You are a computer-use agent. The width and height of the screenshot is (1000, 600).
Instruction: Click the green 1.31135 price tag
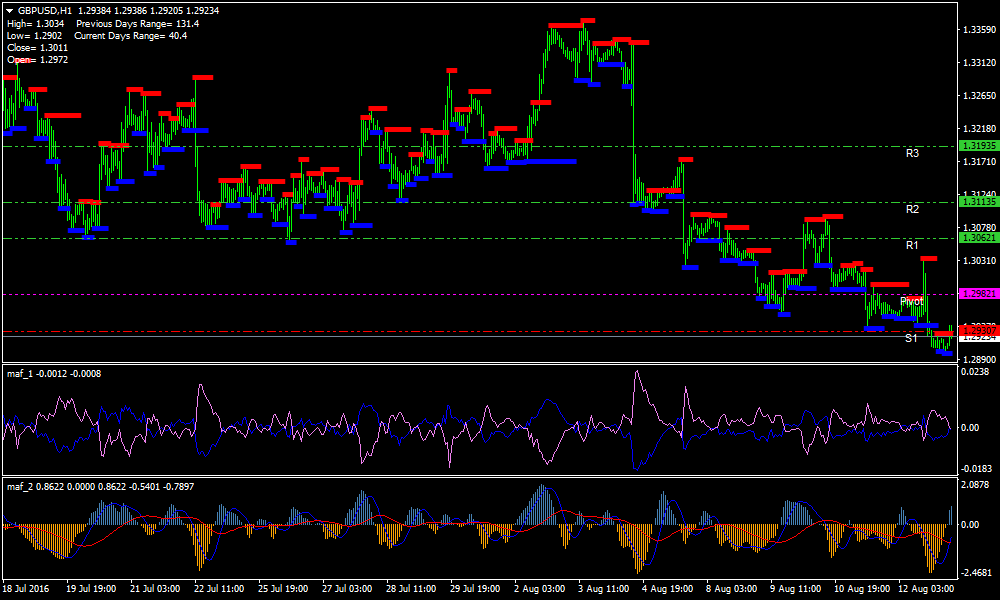[978, 202]
